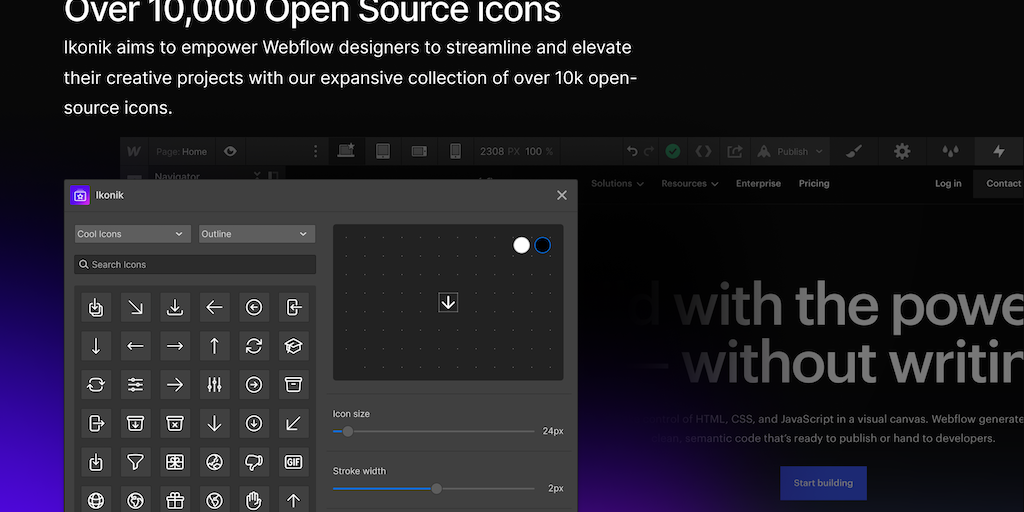Go to Pricing in the navigation
Image resolution: width=1024 pixels, height=512 pixels.
coord(814,184)
